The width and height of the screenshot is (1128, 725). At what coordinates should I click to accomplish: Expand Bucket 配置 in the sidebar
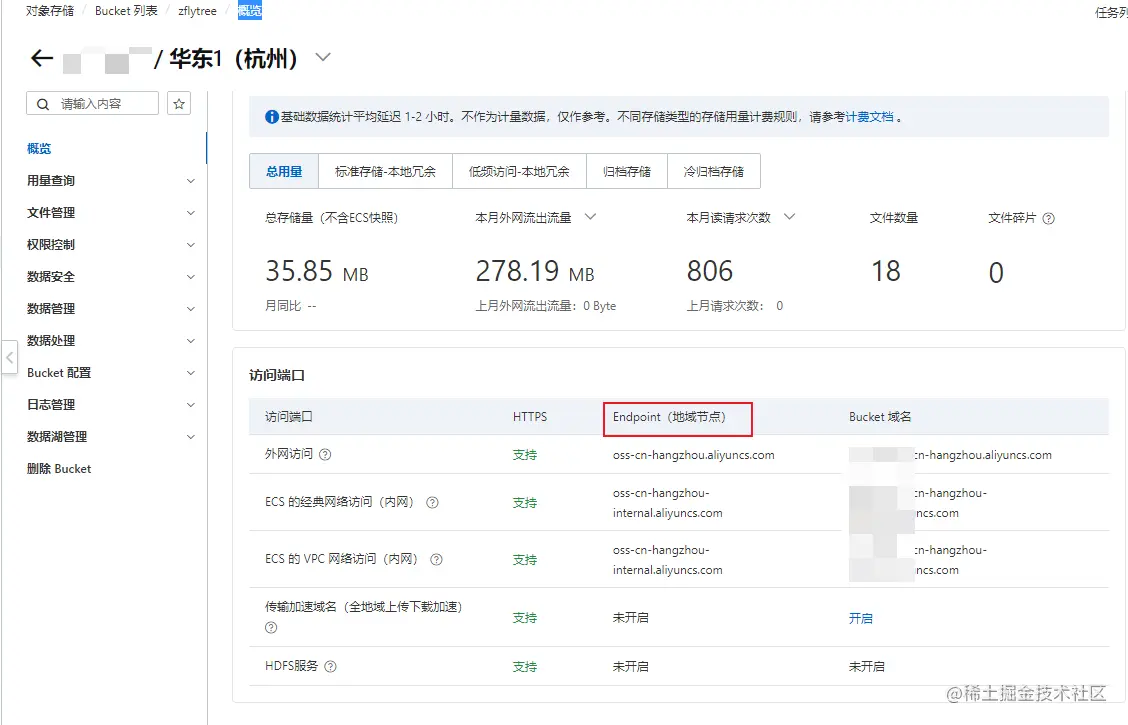point(191,373)
